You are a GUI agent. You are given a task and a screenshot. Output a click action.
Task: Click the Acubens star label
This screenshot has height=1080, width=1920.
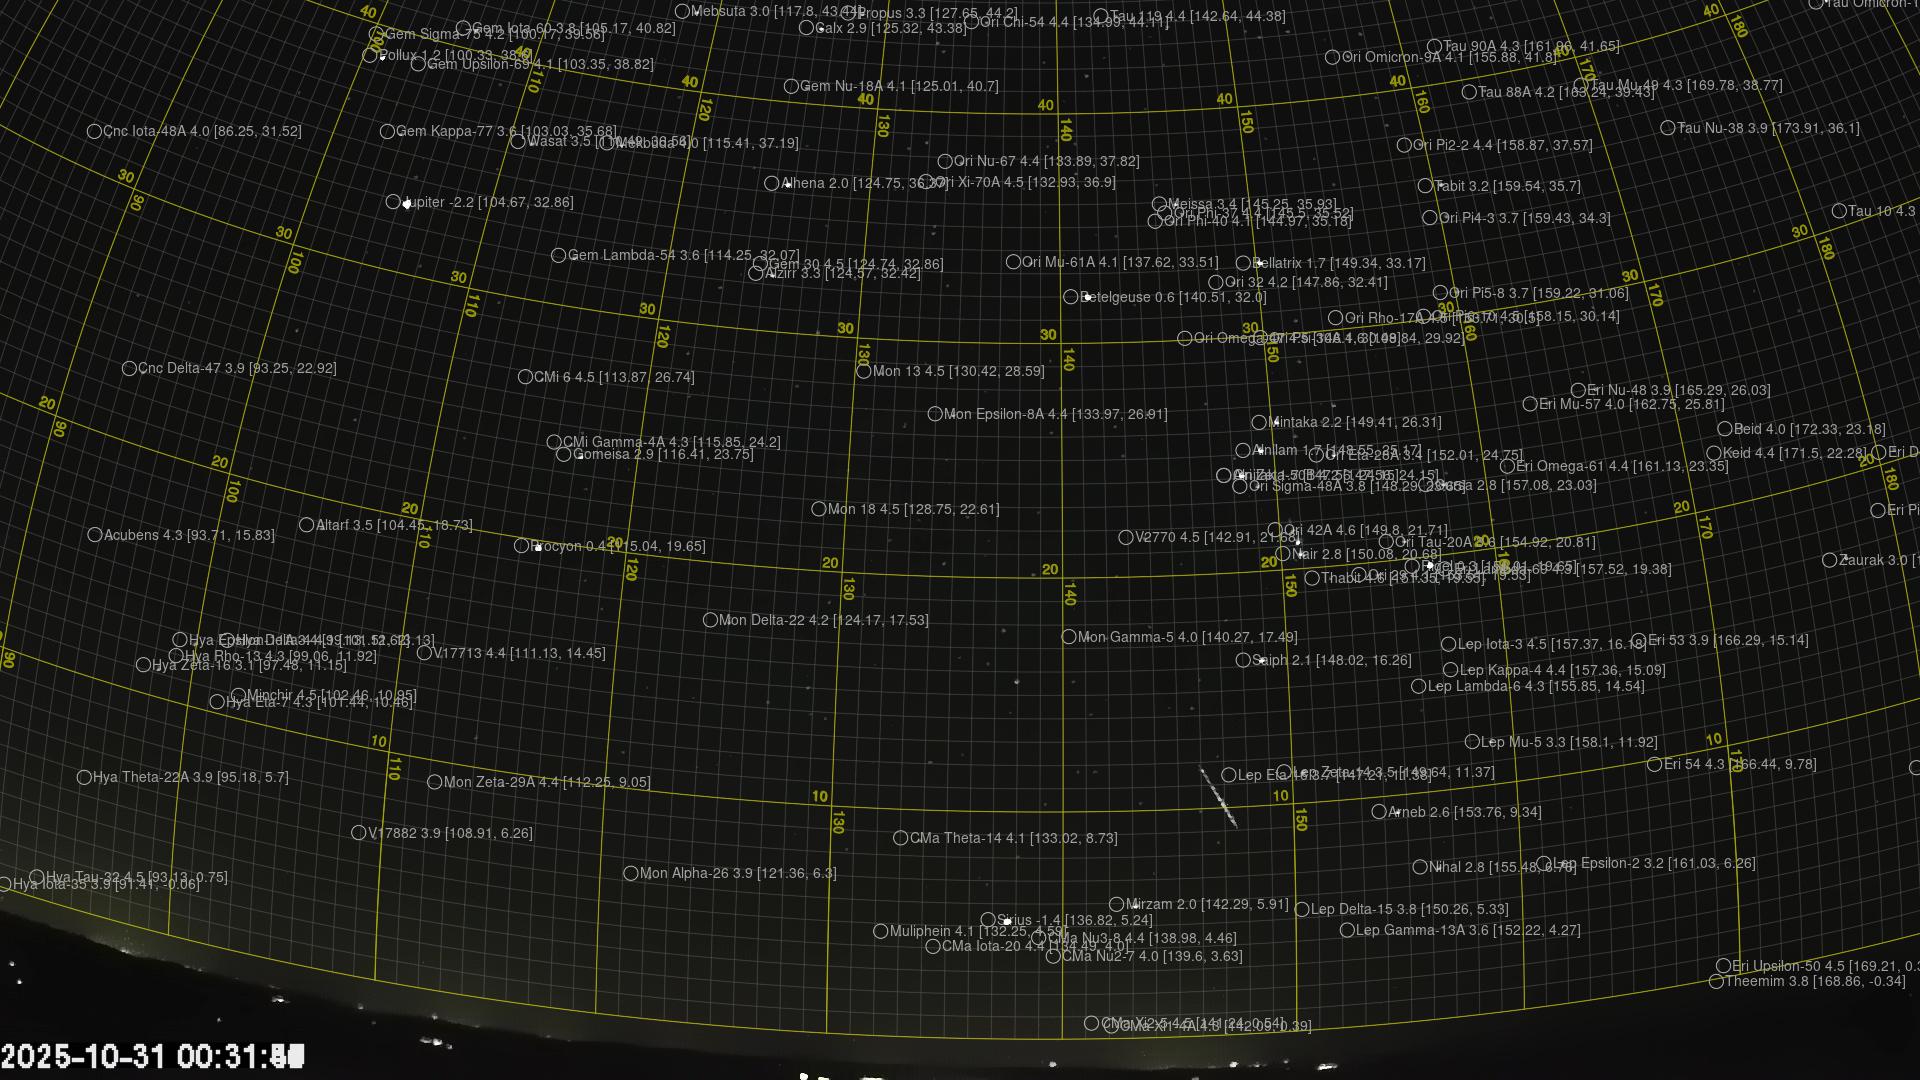pyautogui.click(x=189, y=535)
